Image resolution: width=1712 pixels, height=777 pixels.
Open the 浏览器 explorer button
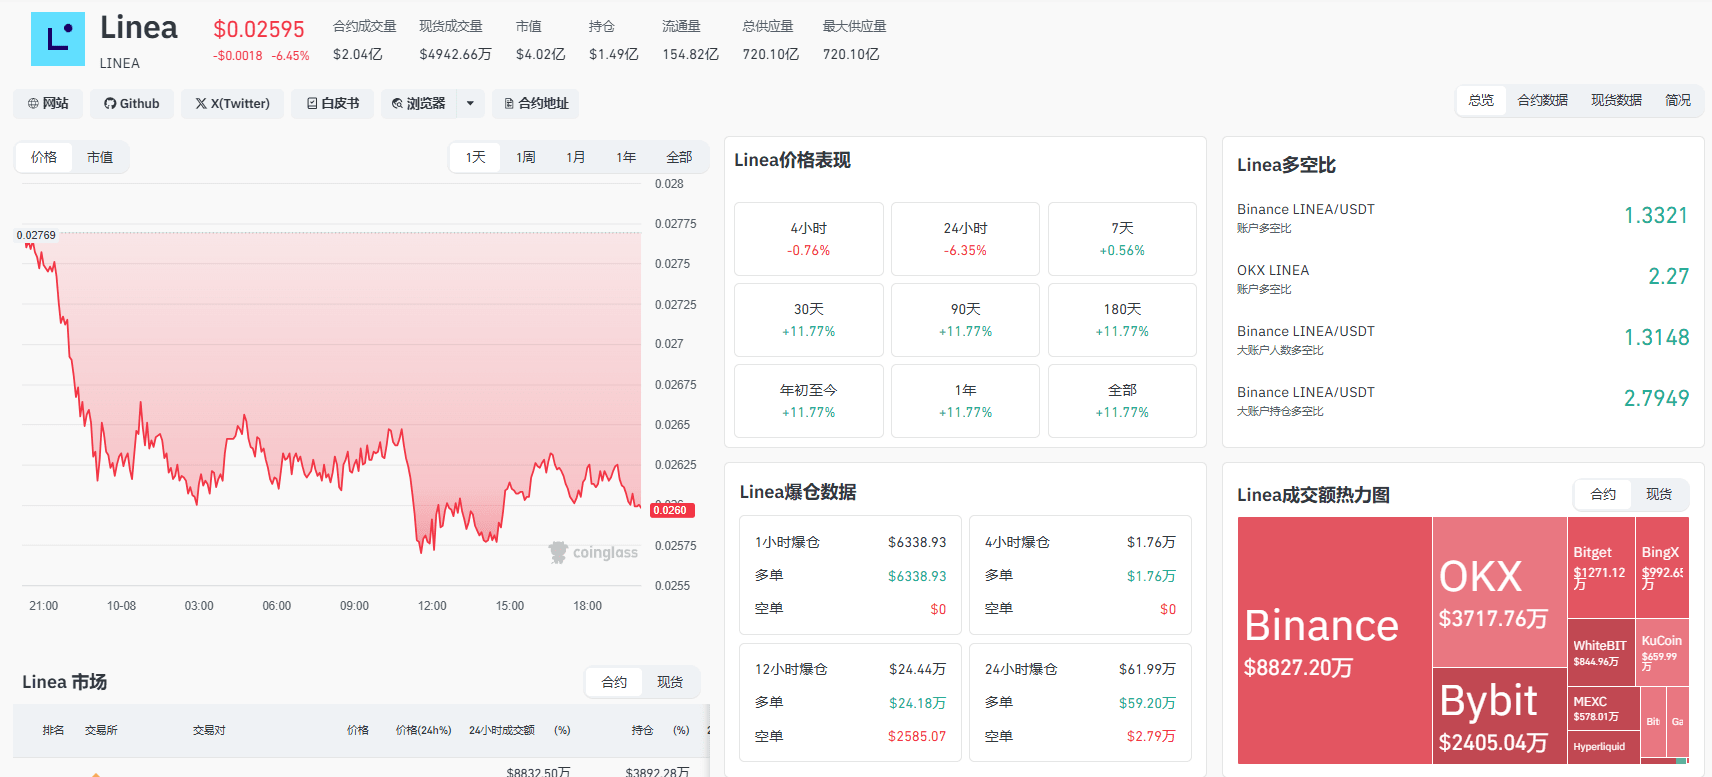(x=419, y=104)
